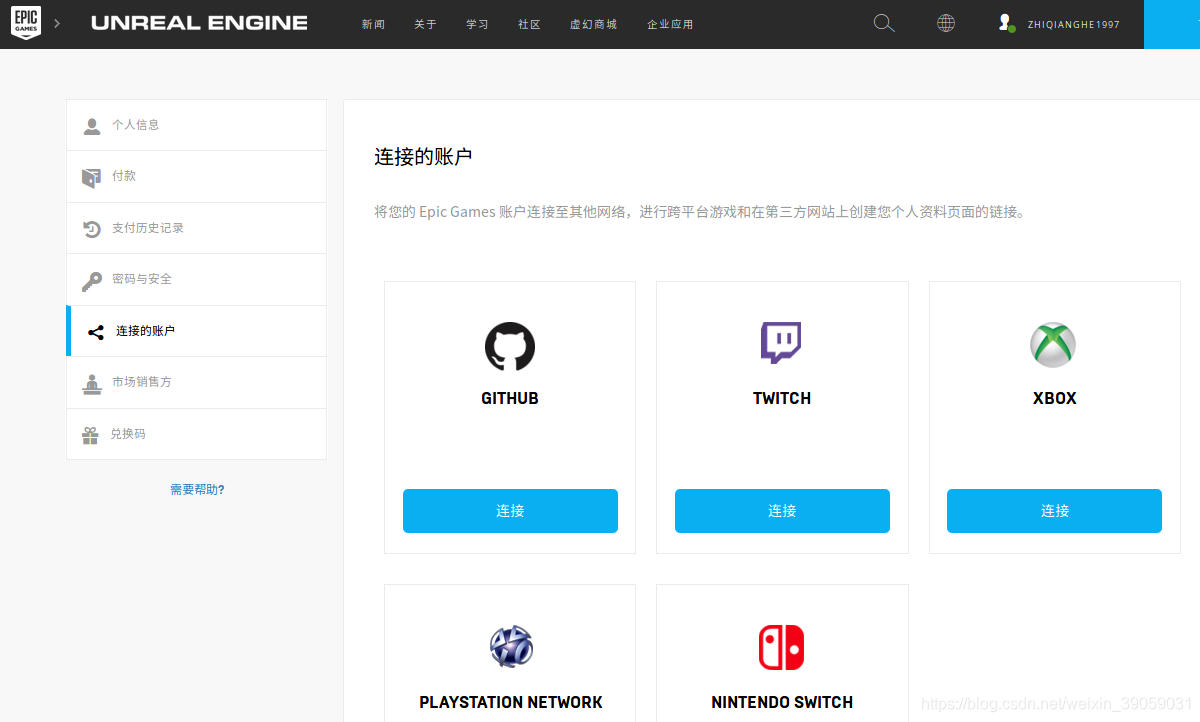
Task: Open 个人信息 in the sidebar
Action: tap(196, 125)
